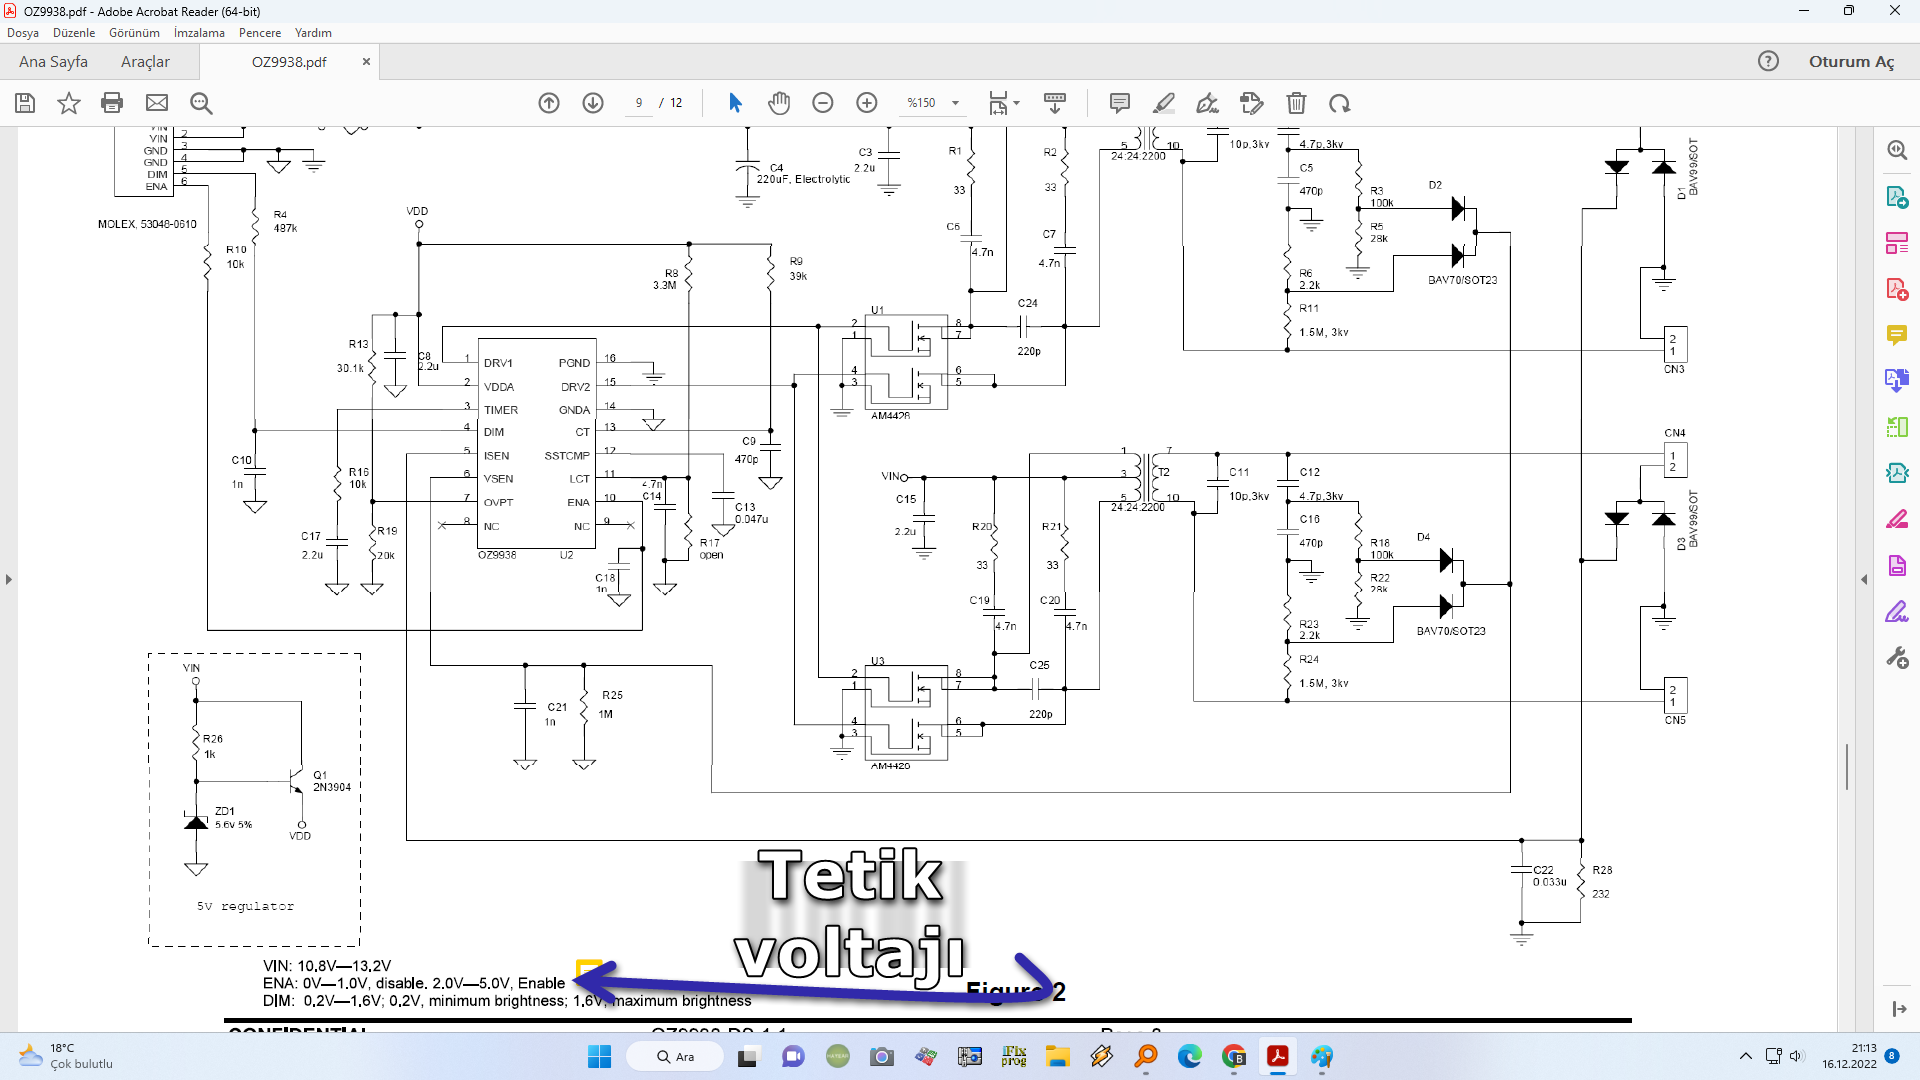Print the document using printer icon
Screen dimensions: 1920x1080
coord(112,103)
